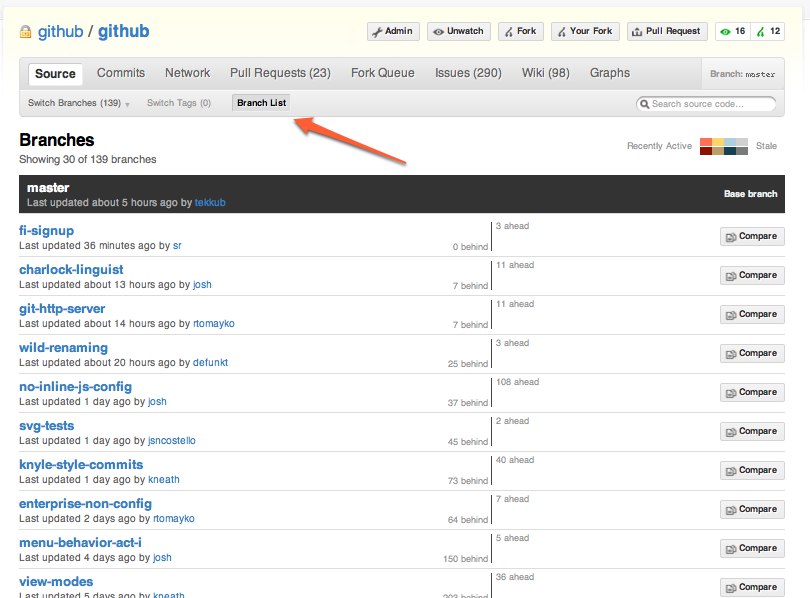Expand the Switch Branches (139) dropdown
The image size is (810, 598).
[79, 103]
